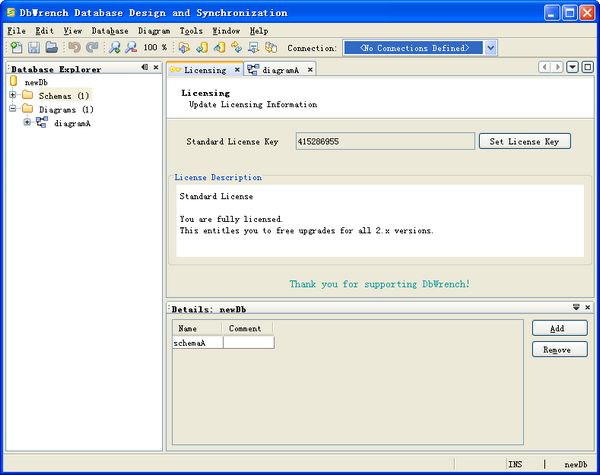Click the Remove button in Details
600x475 pixels.
coord(559,349)
